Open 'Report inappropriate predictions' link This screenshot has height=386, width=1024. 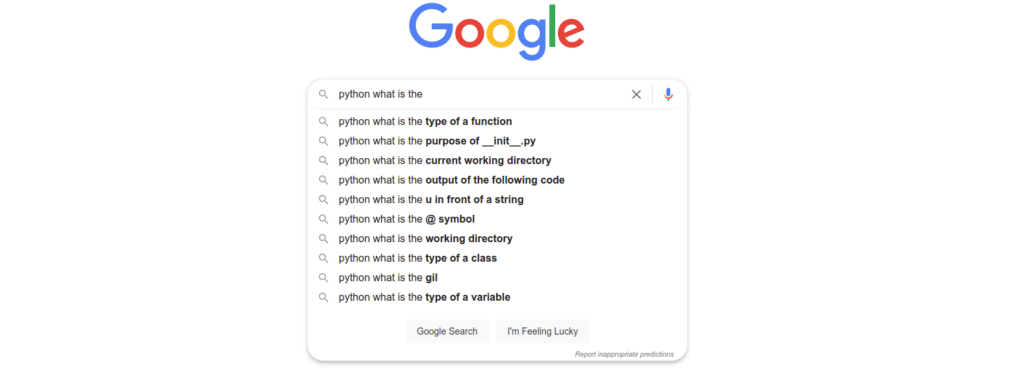pos(624,355)
